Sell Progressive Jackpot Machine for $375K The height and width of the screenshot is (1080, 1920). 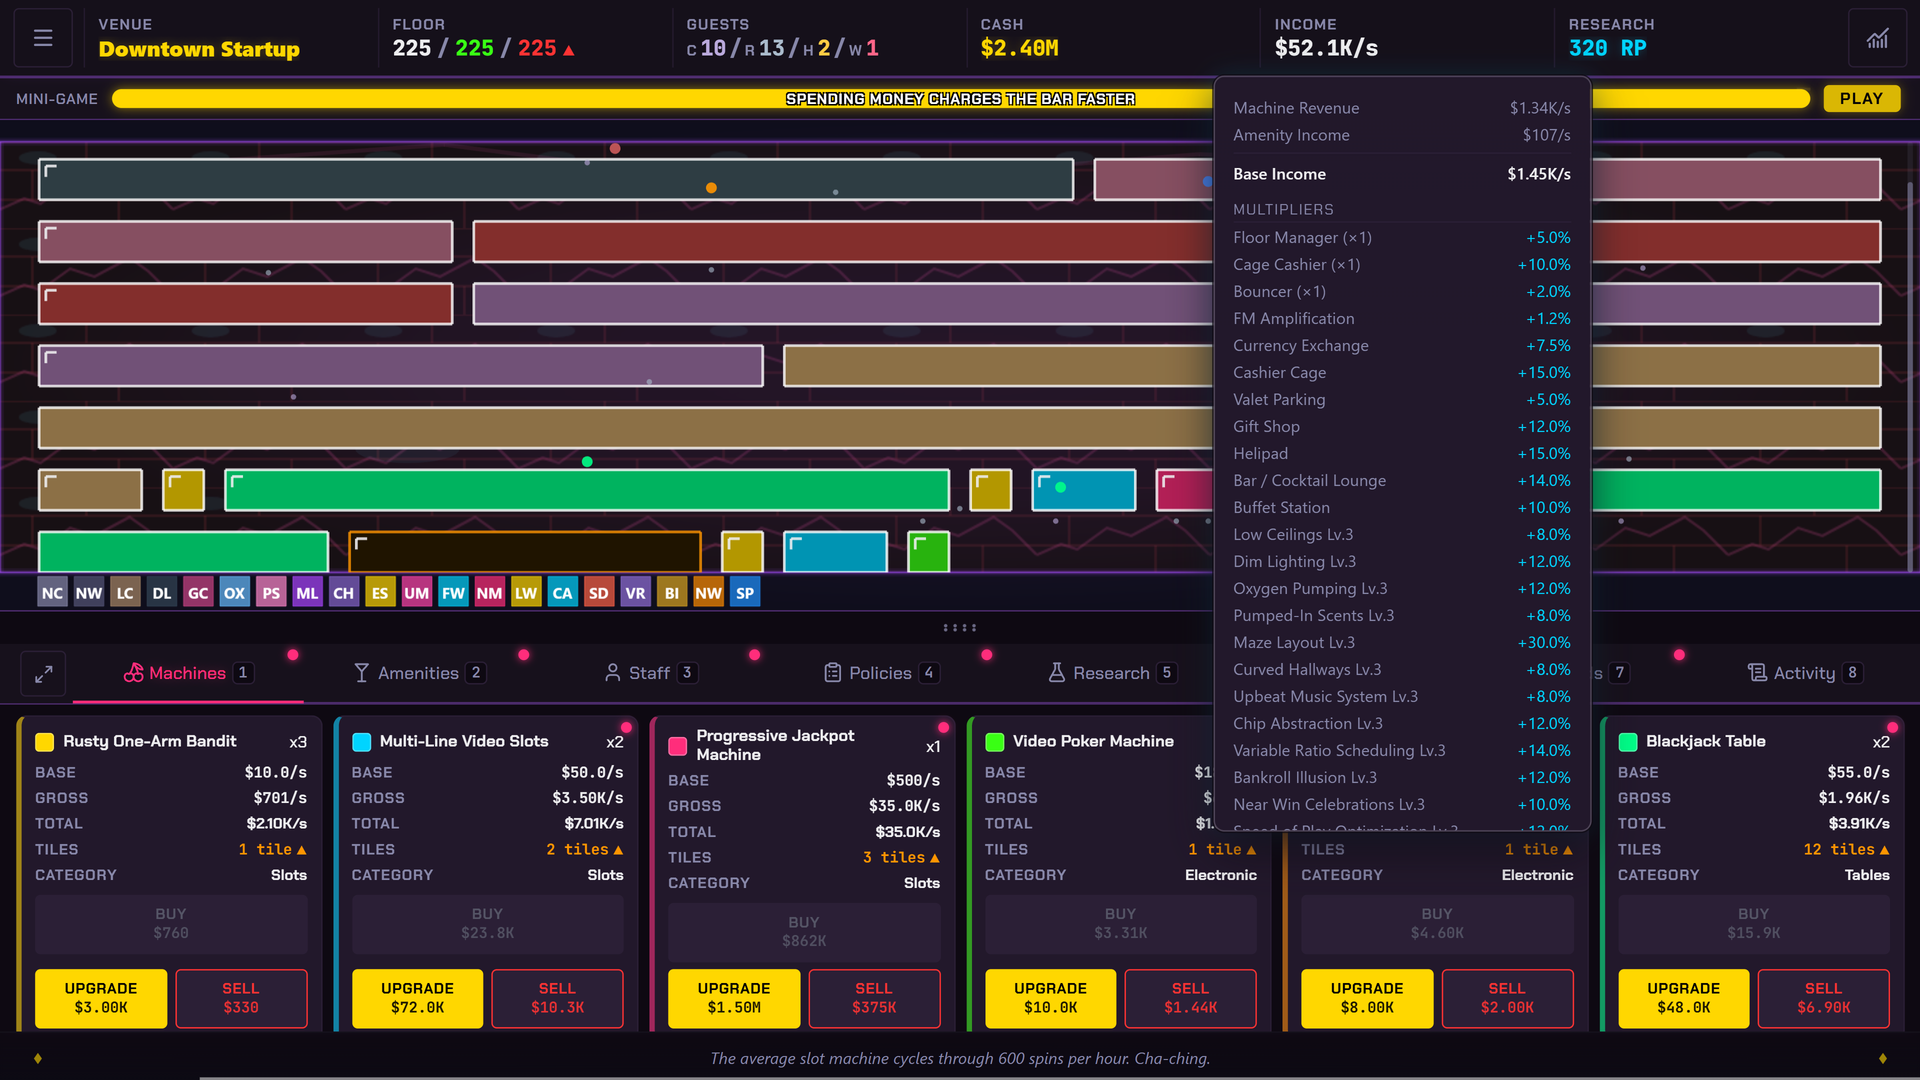(874, 998)
